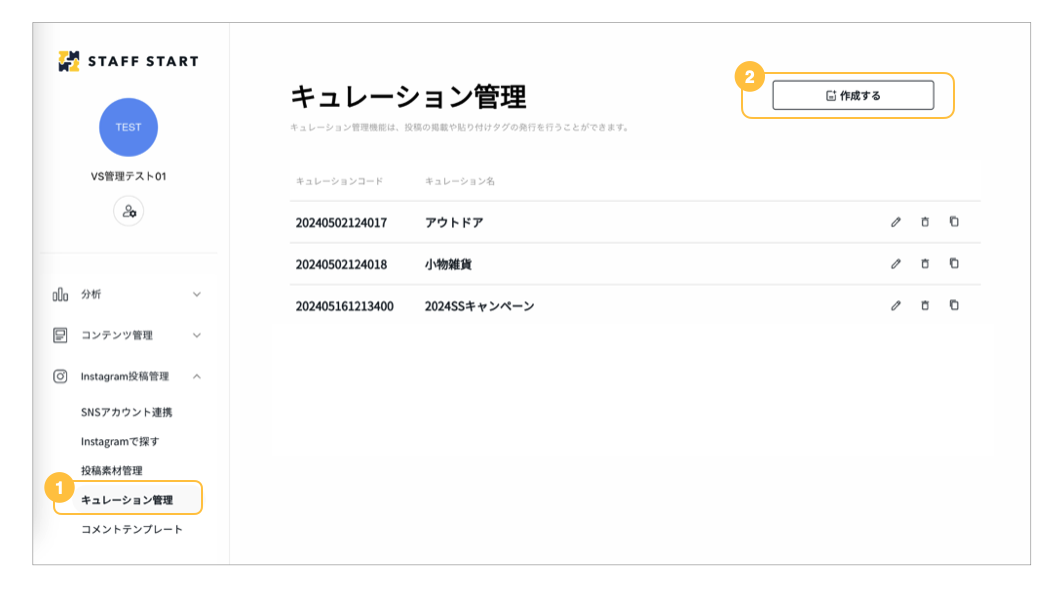This screenshot has height=590, width=1062.
Task: Select curation code 20240502124017
Action: pos(341,223)
